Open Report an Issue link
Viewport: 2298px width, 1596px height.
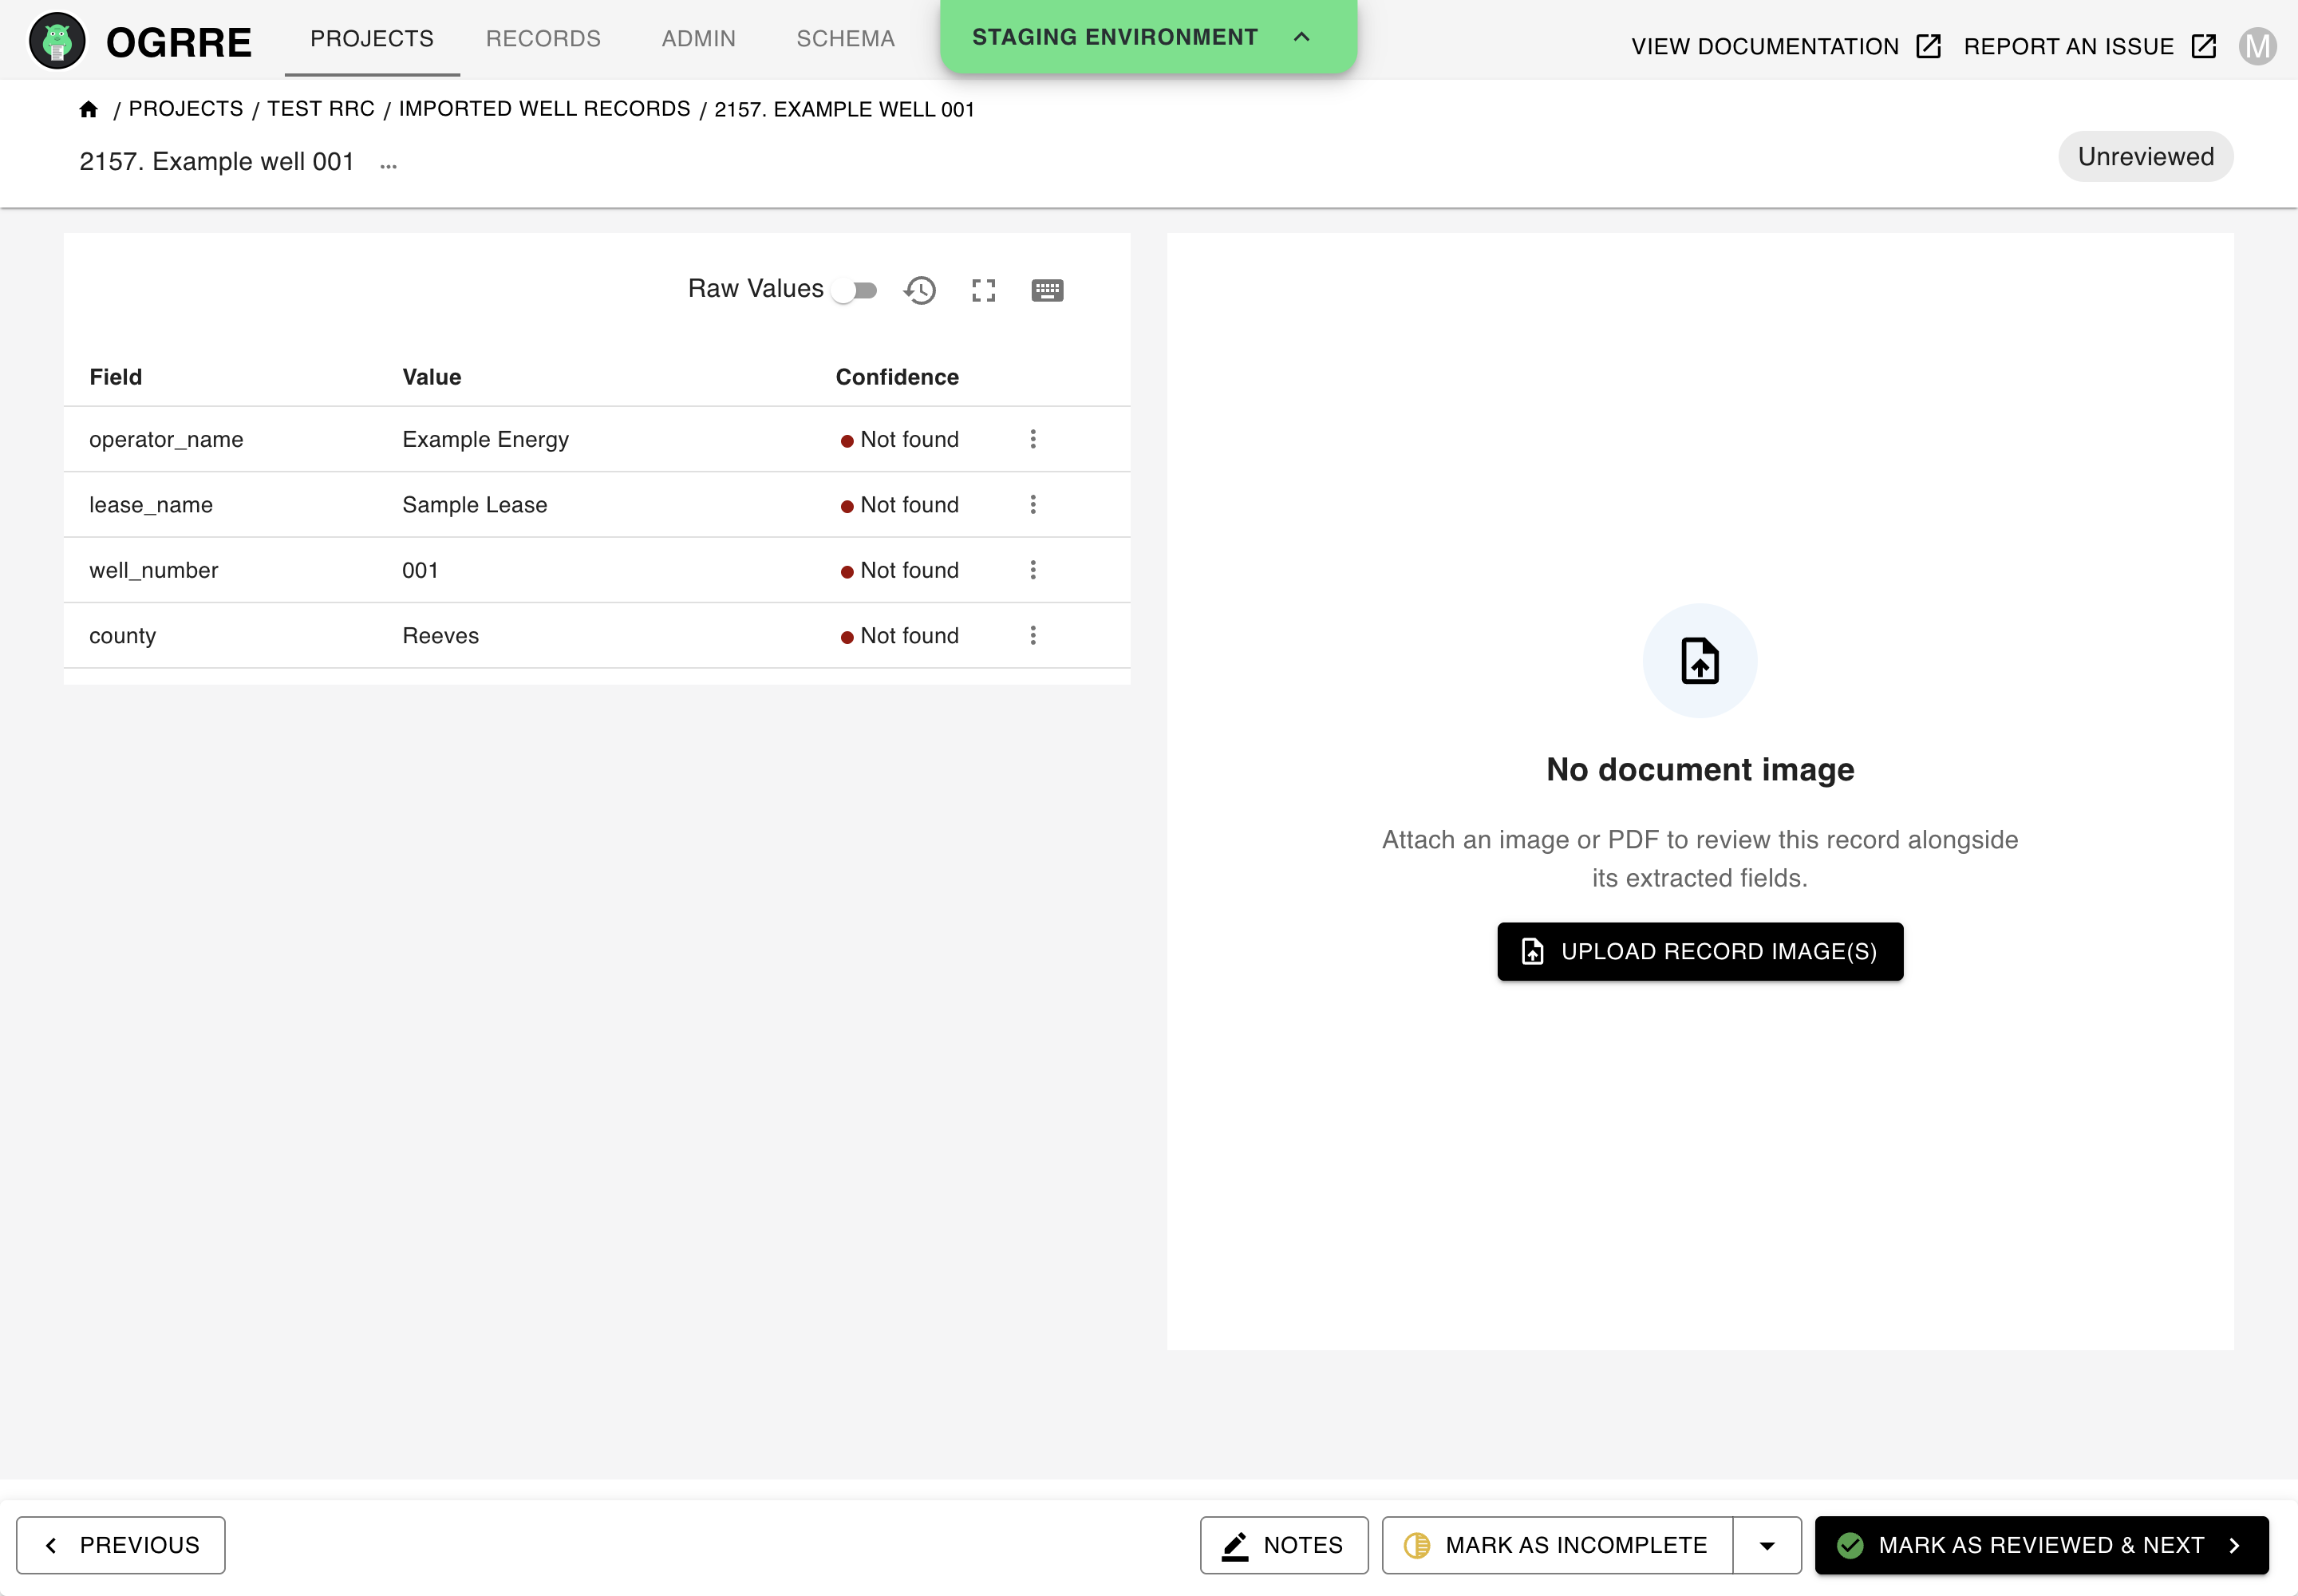pos(2090,46)
